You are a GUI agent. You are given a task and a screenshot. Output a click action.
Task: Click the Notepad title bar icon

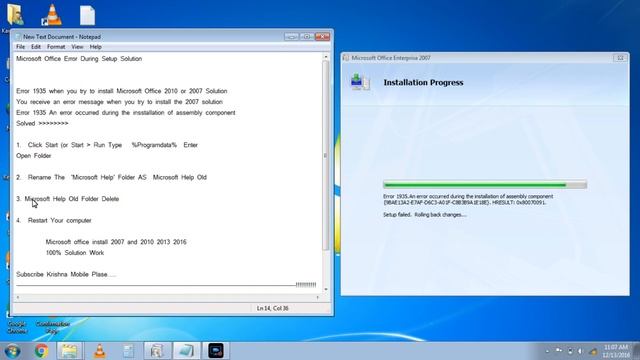tap(18, 37)
